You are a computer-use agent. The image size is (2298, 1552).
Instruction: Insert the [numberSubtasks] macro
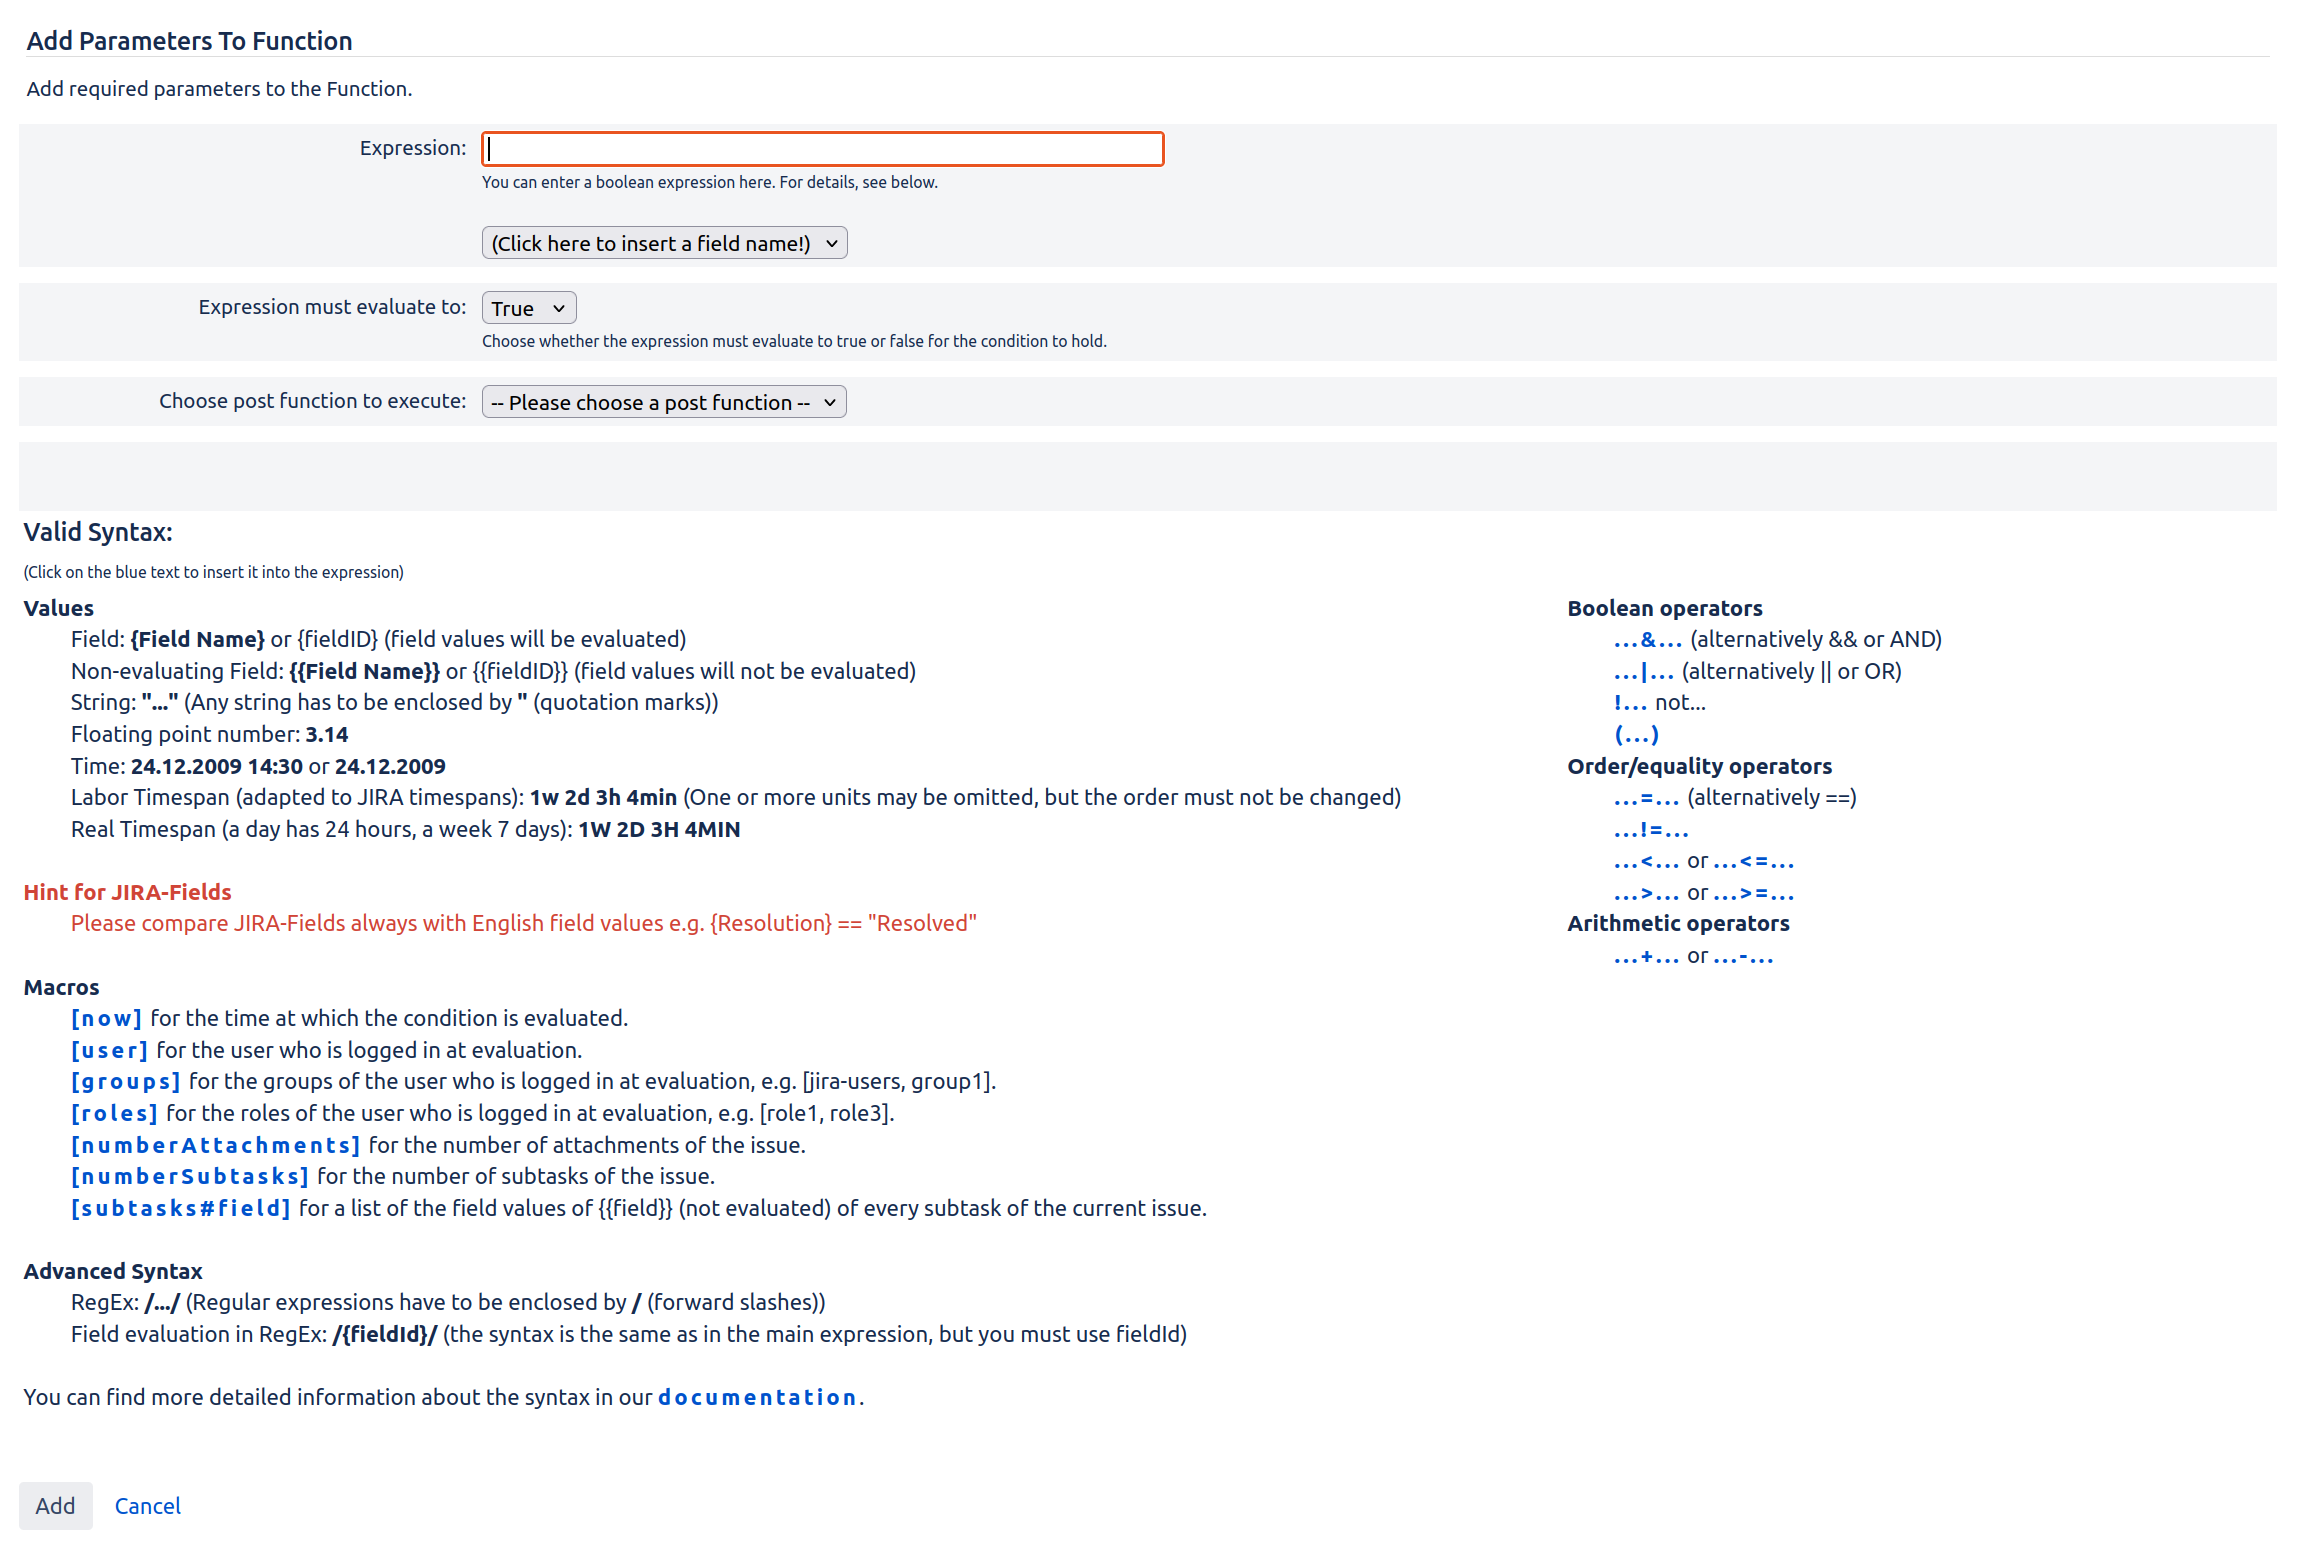[190, 1176]
